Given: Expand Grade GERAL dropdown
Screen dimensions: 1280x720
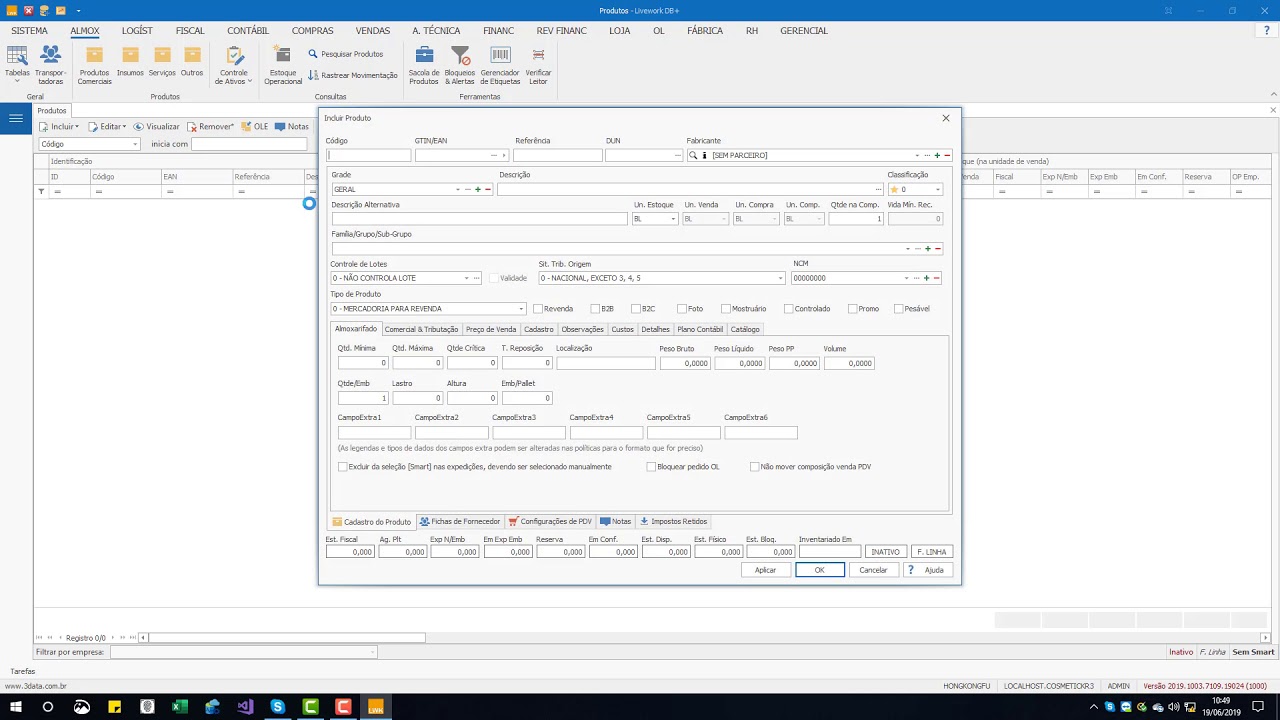Looking at the screenshot, I should pos(458,189).
